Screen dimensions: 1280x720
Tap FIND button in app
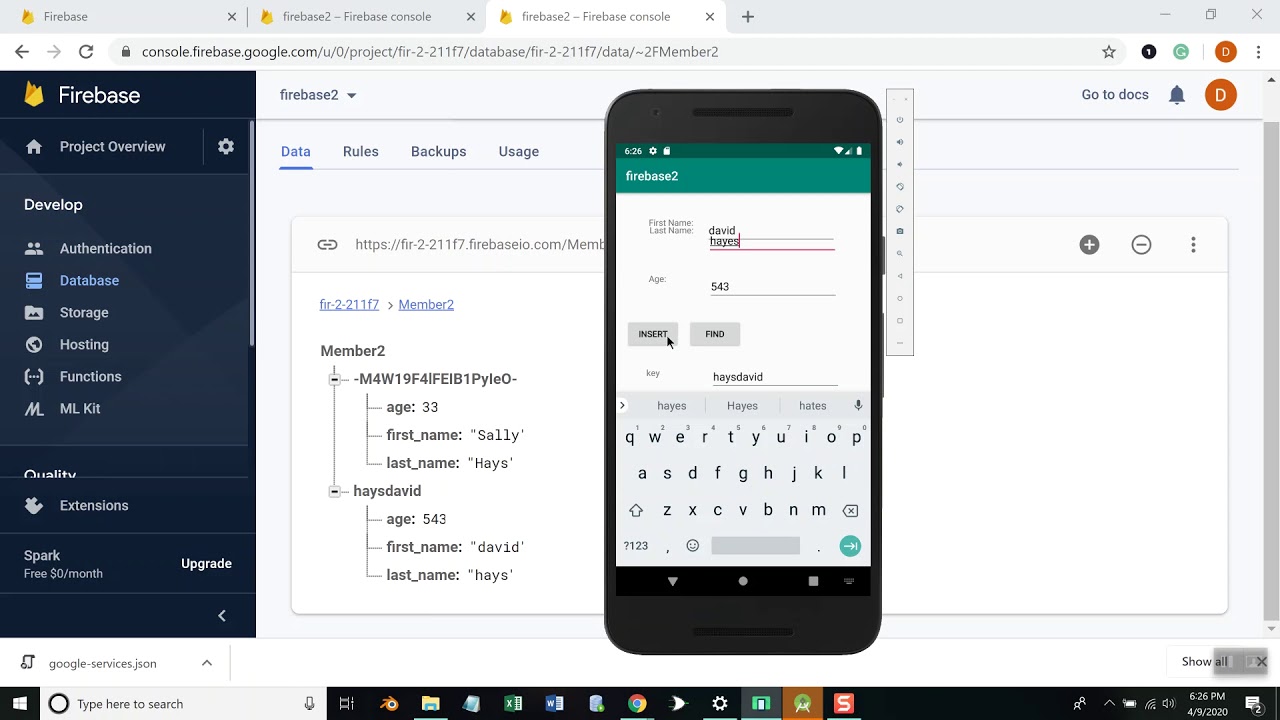(715, 334)
